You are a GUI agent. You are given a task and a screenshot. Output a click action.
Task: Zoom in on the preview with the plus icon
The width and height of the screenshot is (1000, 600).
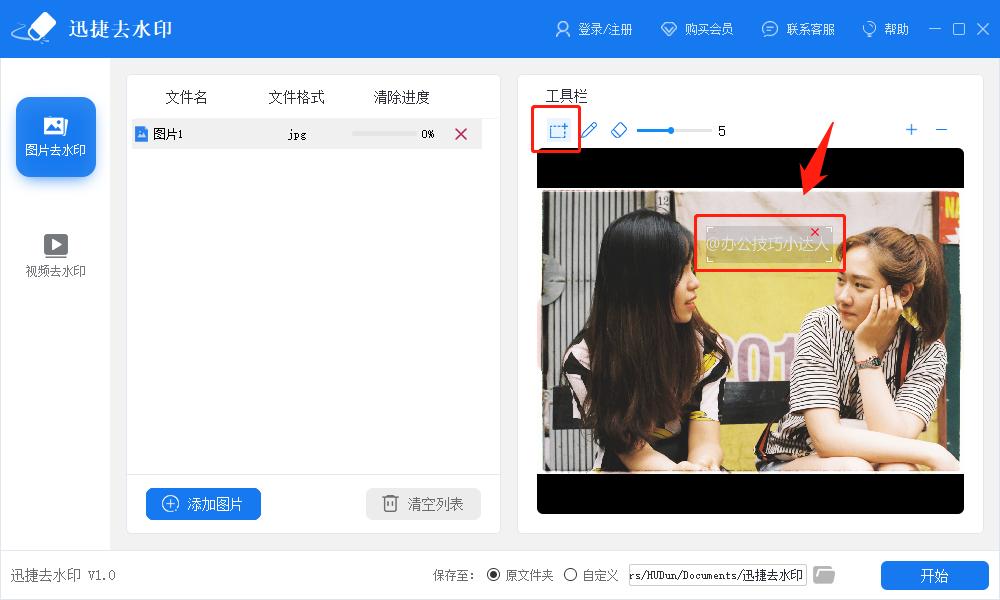(911, 129)
